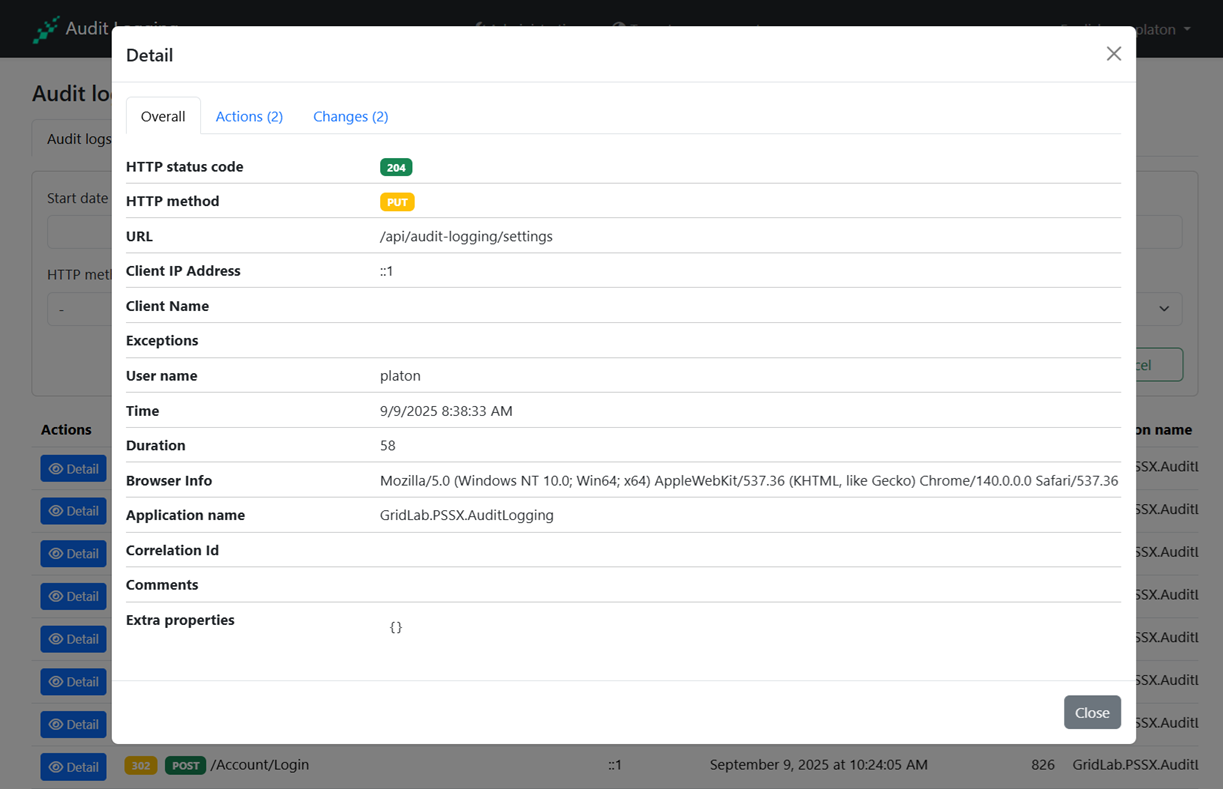Switch to the Overall tab
Screen dimensions: 1223x789
coord(163,116)
